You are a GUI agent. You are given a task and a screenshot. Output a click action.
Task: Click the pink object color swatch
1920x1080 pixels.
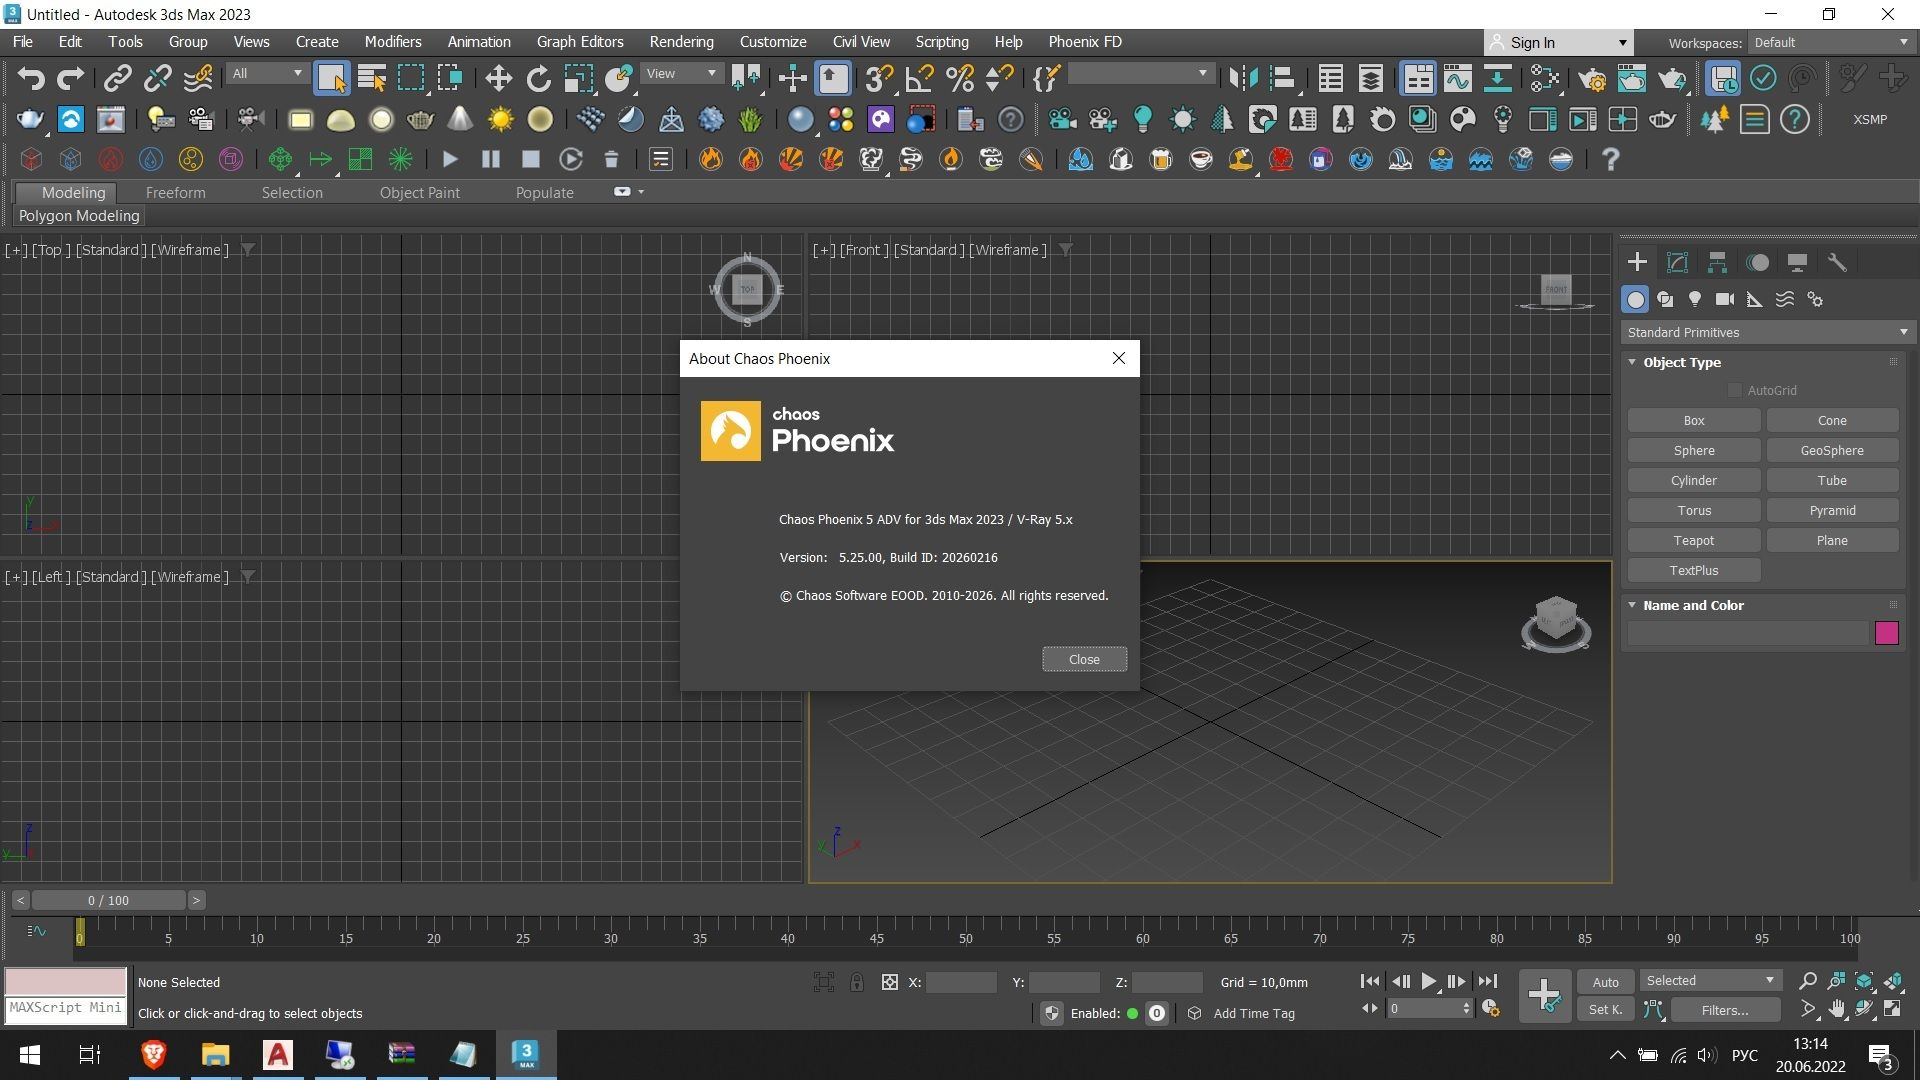[x=1886, y=633]
